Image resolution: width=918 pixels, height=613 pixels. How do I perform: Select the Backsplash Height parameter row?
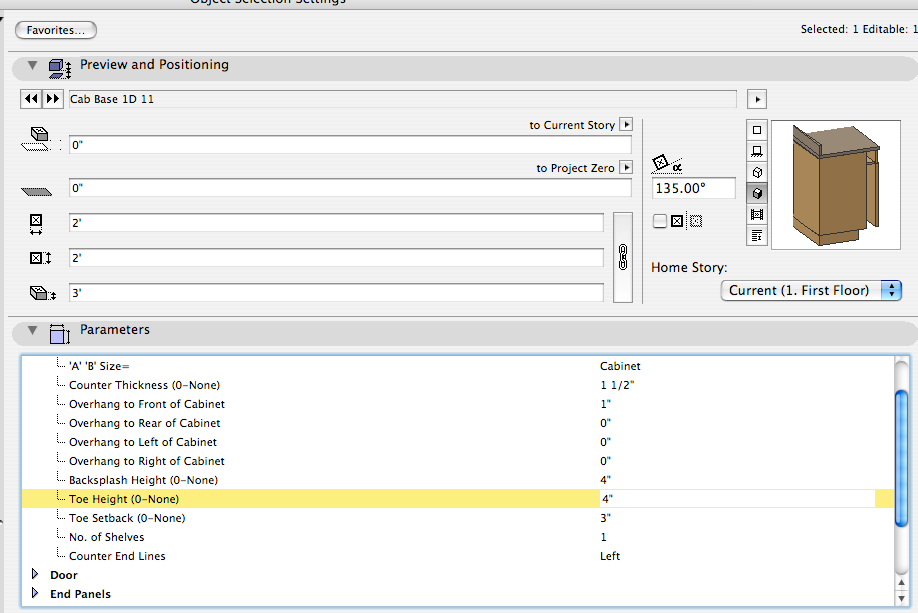[458, 480]
